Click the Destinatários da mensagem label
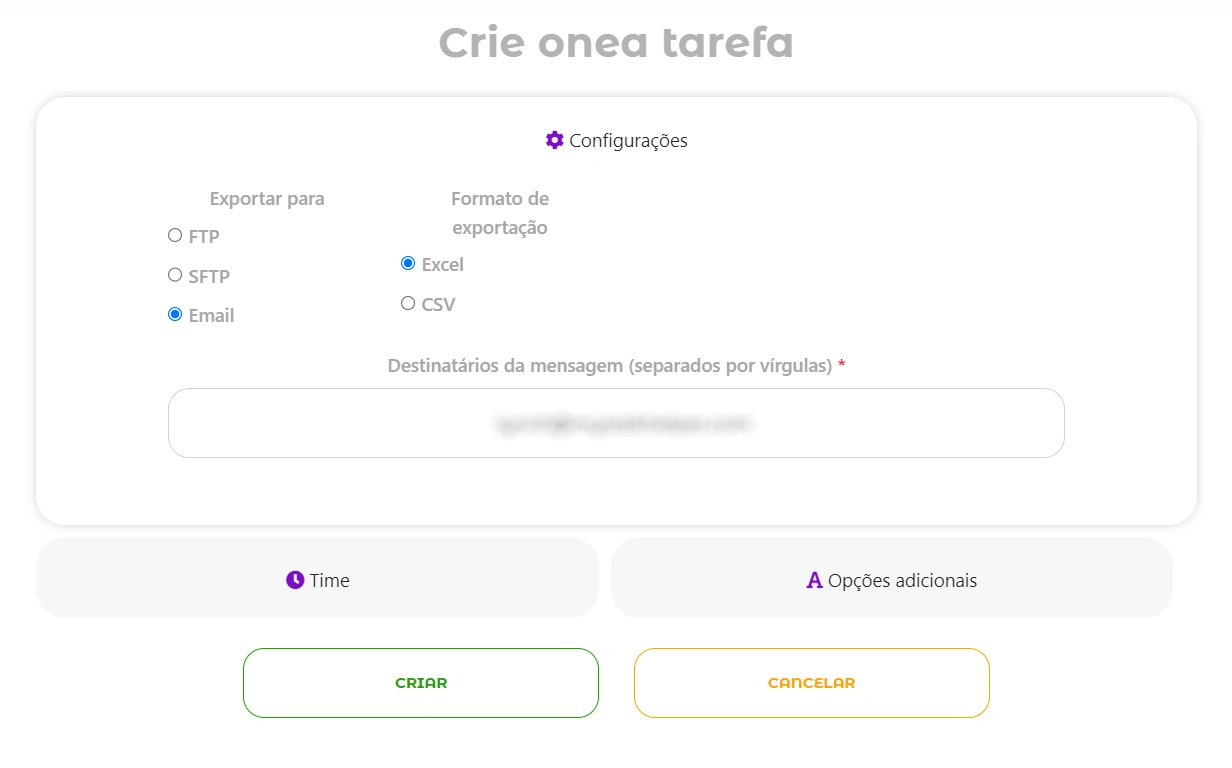 point(610,366)
